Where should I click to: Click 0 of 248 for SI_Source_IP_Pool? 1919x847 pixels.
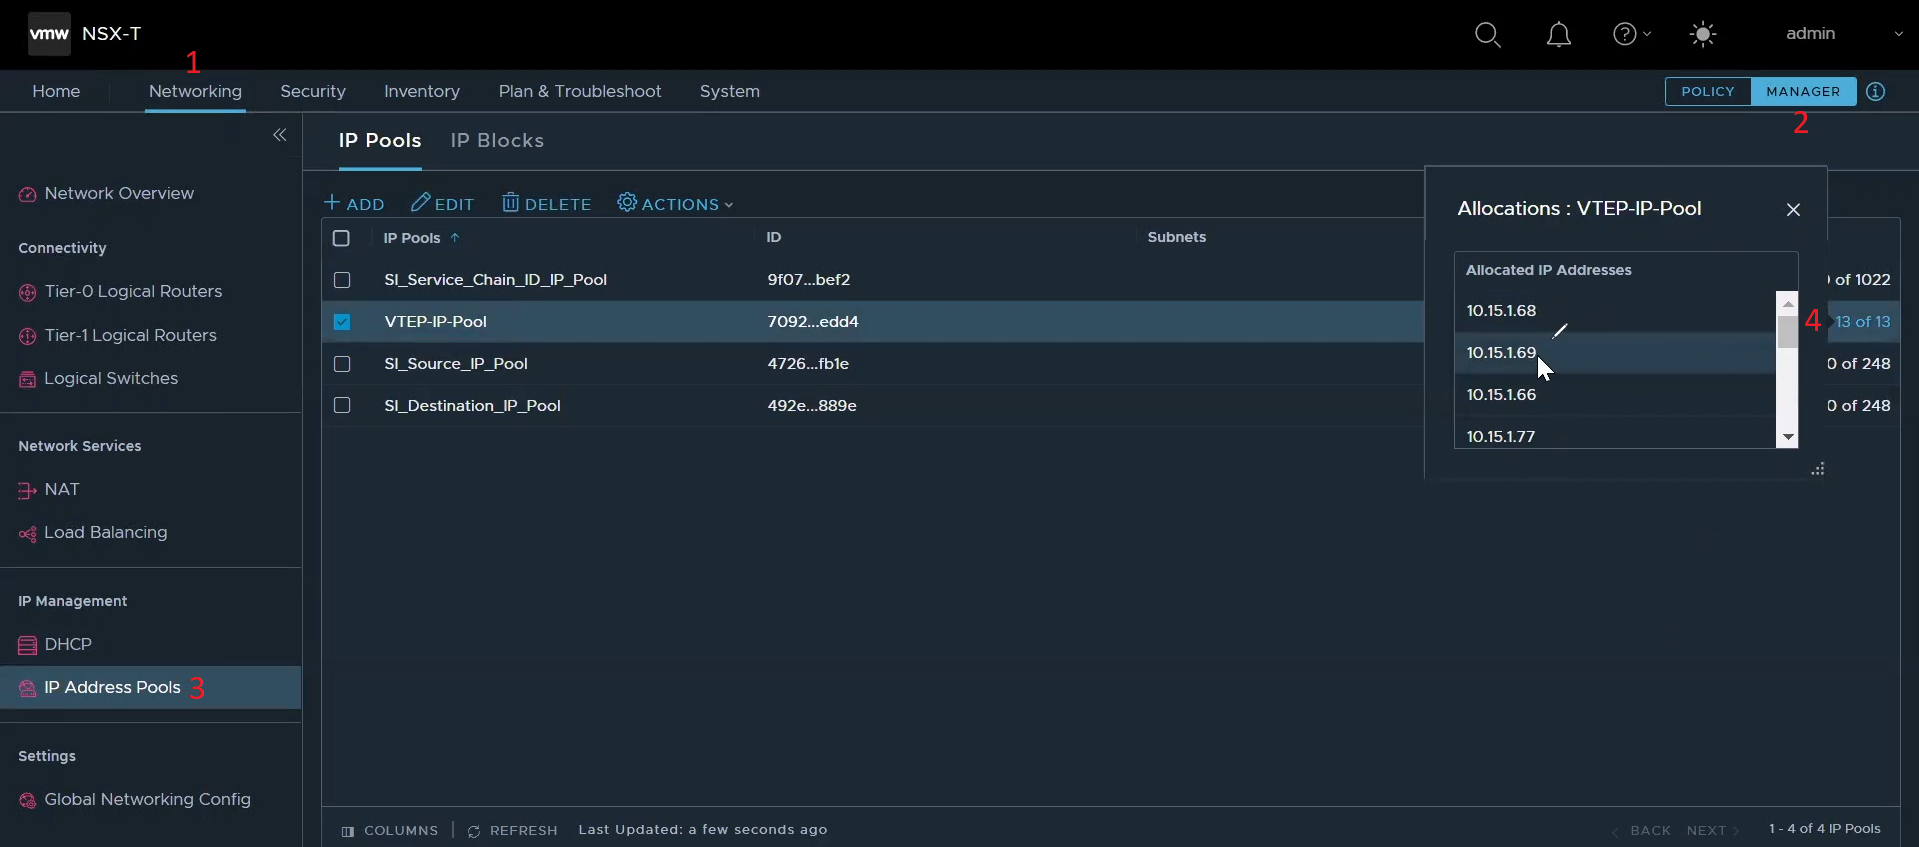coord(1859,364)
